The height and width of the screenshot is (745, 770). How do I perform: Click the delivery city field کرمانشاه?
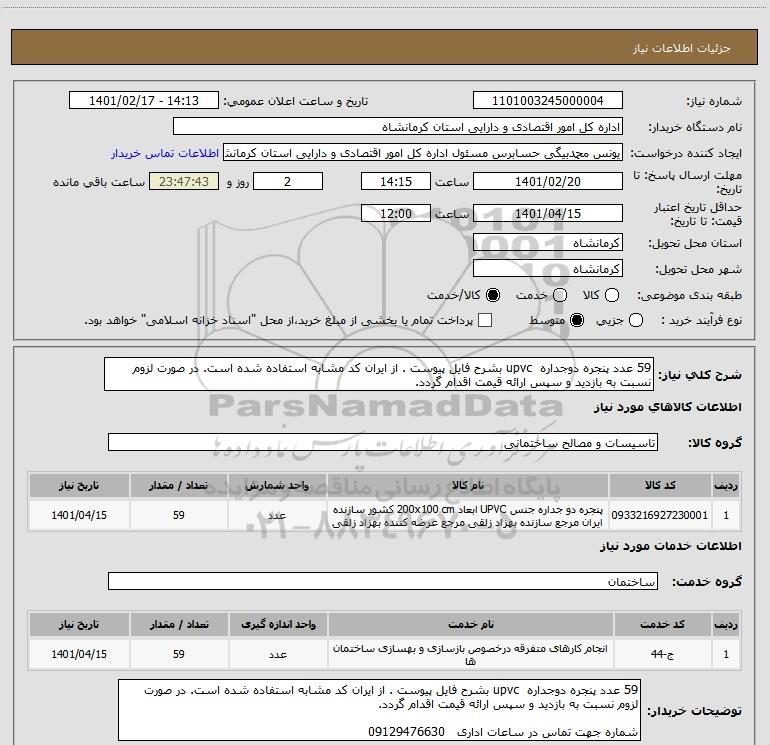pyautogui.click(x=548, y=269)
